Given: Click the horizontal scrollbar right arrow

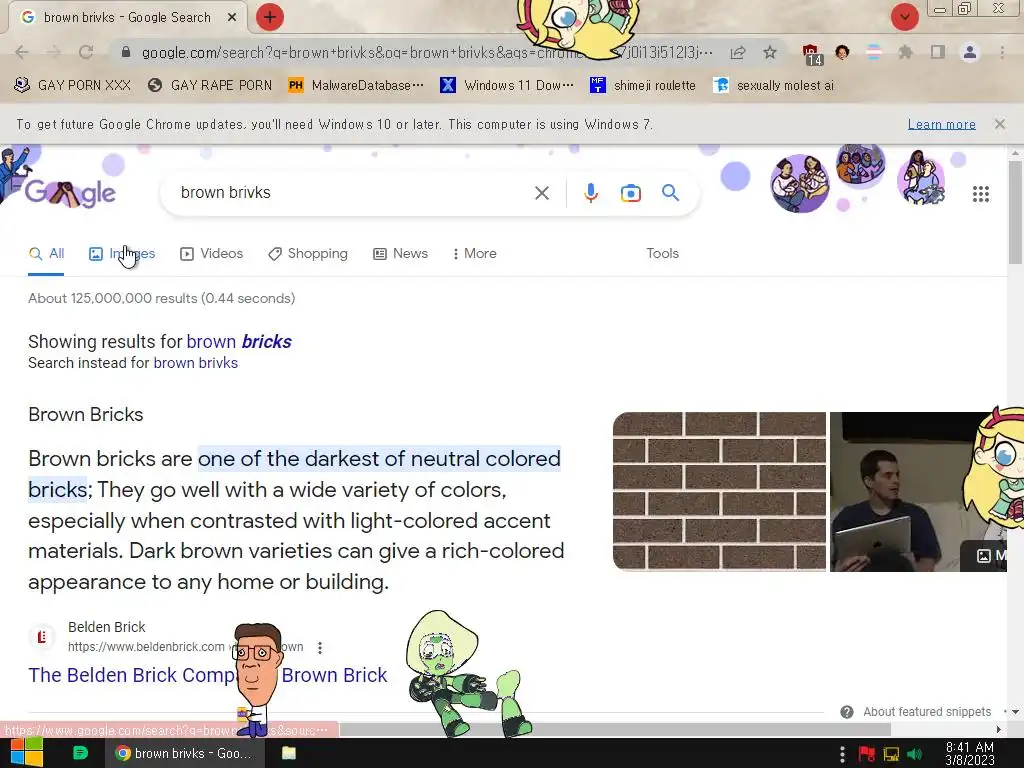Looking at the screenshot, I should click(999, 729).
